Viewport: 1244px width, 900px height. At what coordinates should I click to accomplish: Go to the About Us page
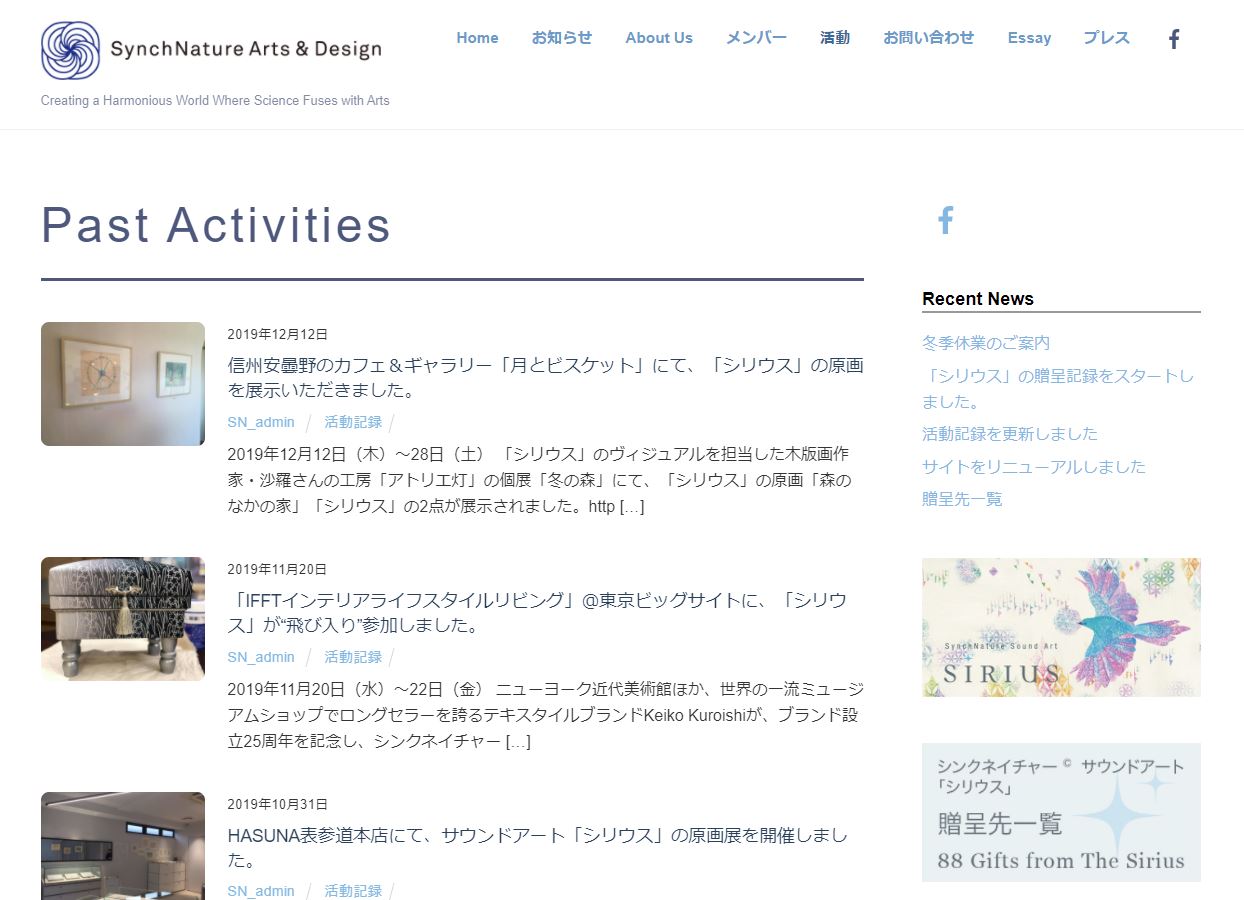658,38
